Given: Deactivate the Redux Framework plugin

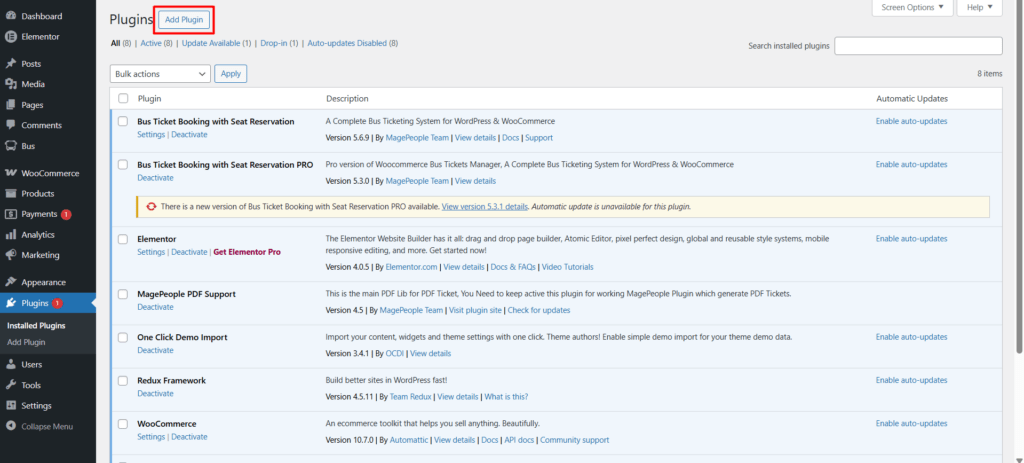Looking at the screenshot, I should pos(155,394).
